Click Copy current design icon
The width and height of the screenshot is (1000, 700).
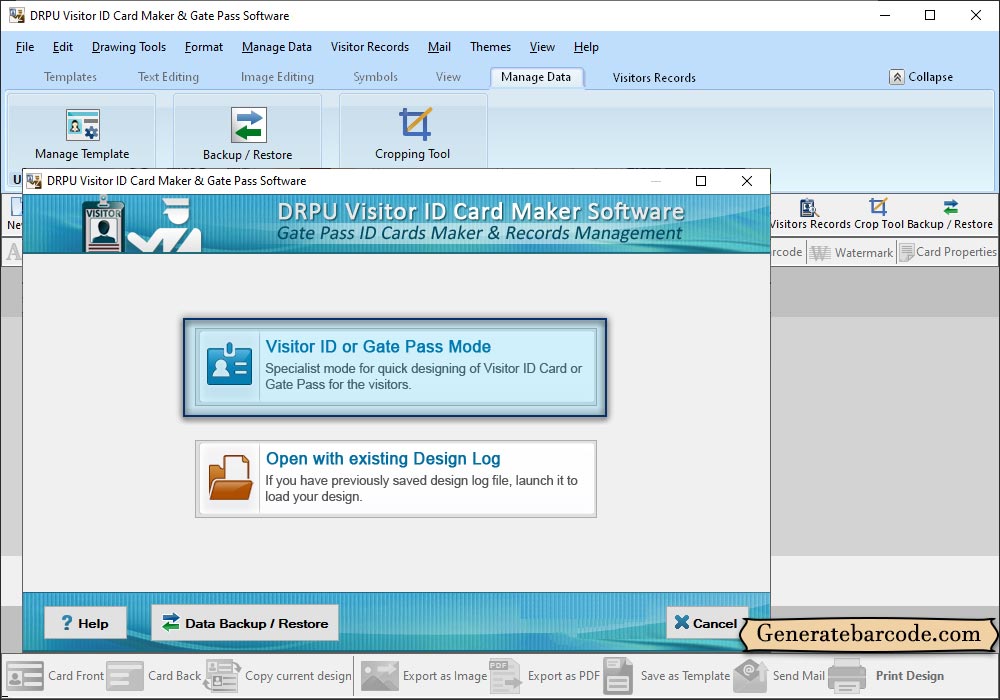222,676
